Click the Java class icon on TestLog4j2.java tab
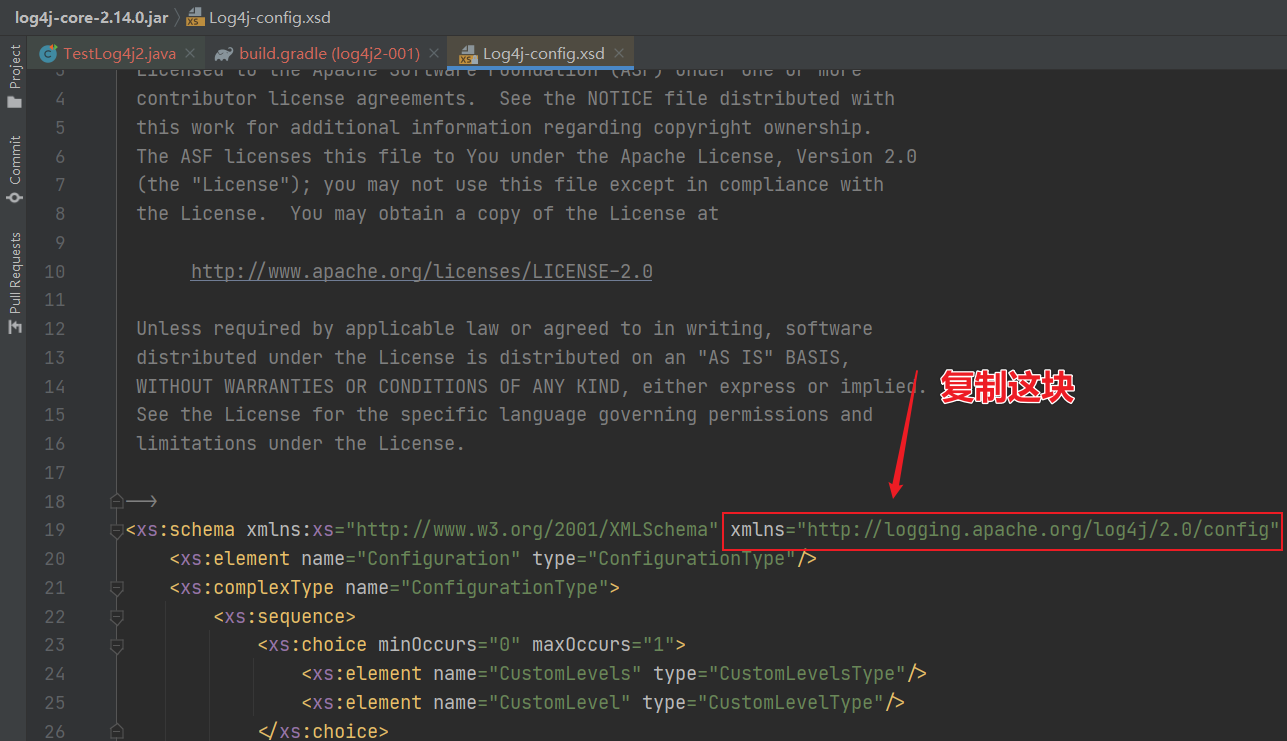 (48, 54)
